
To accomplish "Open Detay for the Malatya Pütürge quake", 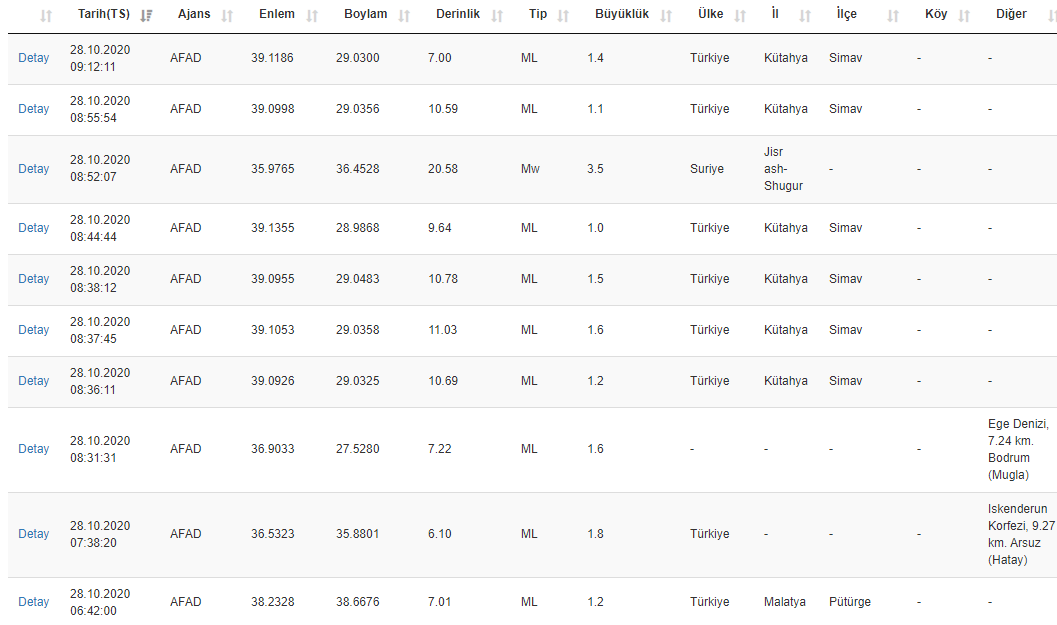I will click(x=33, y=602).
